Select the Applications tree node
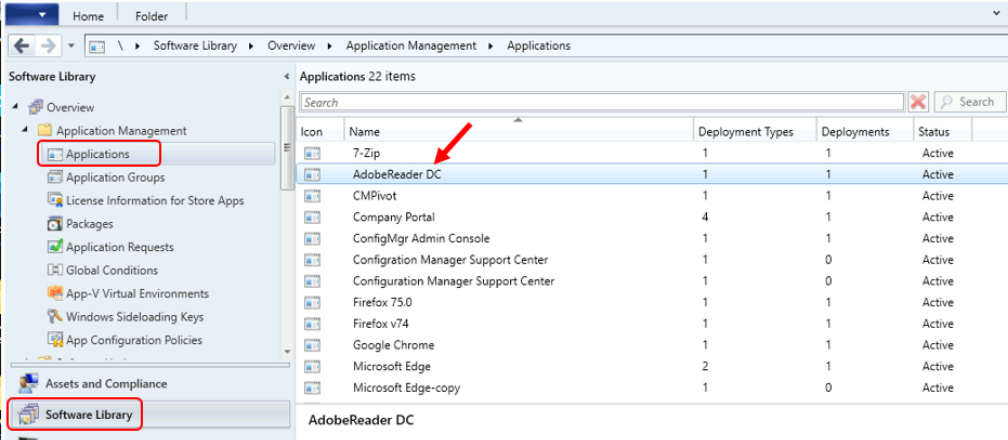Image resolution: width=1008 pixels, height=440 pixels. tap(98, 154)
